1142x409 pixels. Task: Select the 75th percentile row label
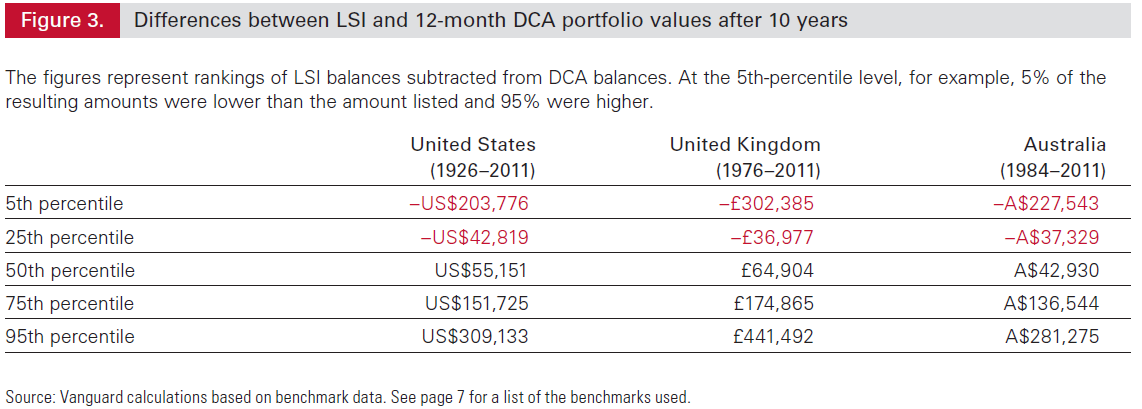point(69,304)
